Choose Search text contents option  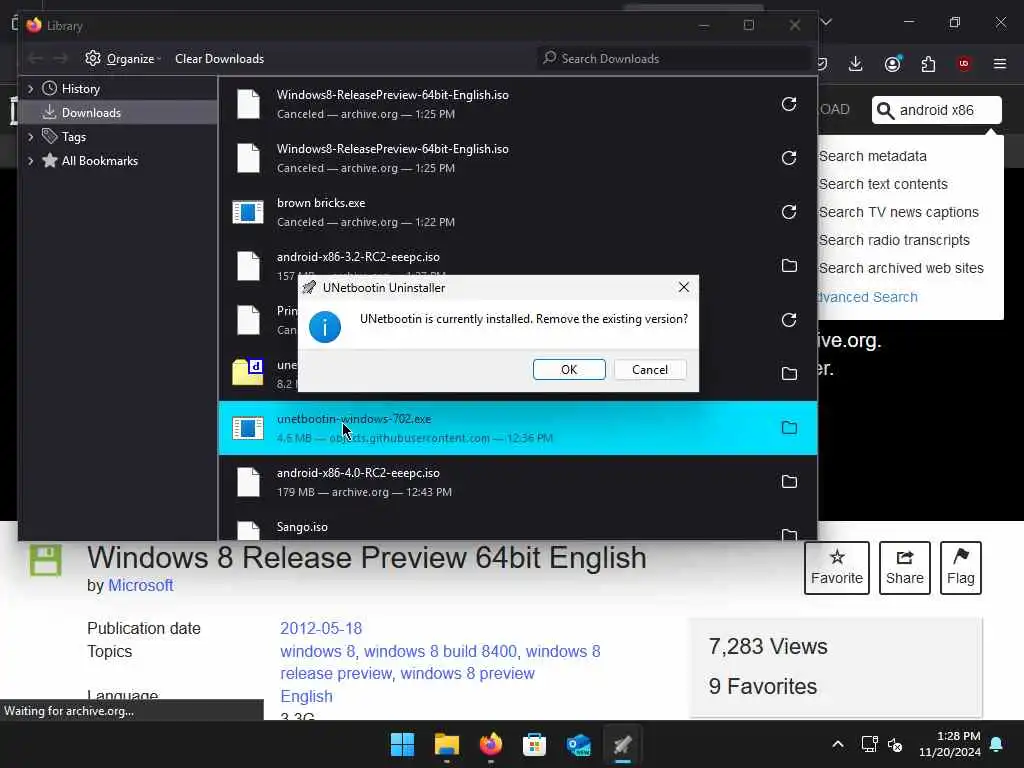(883, 184)
